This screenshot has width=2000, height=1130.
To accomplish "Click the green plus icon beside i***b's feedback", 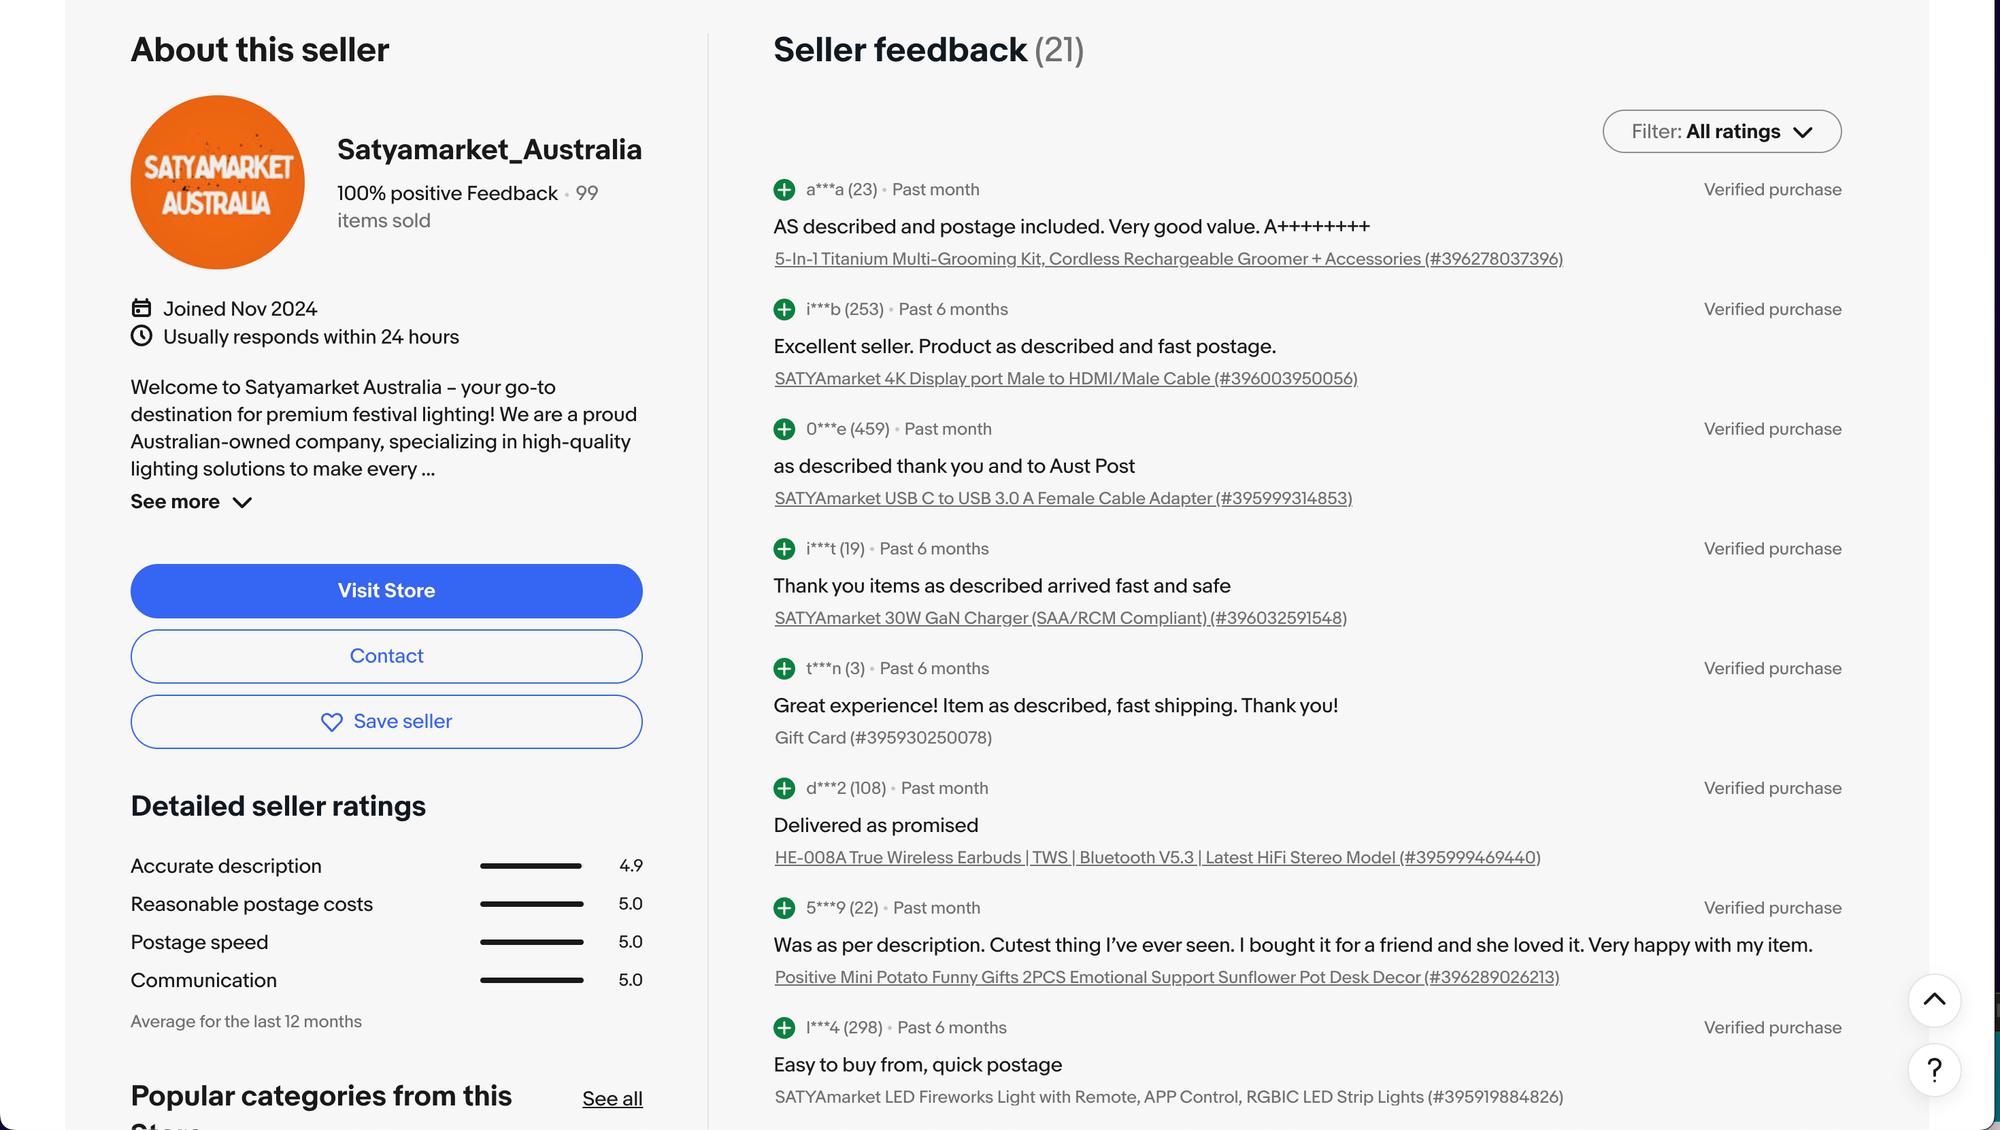I will tap(784, 310).
